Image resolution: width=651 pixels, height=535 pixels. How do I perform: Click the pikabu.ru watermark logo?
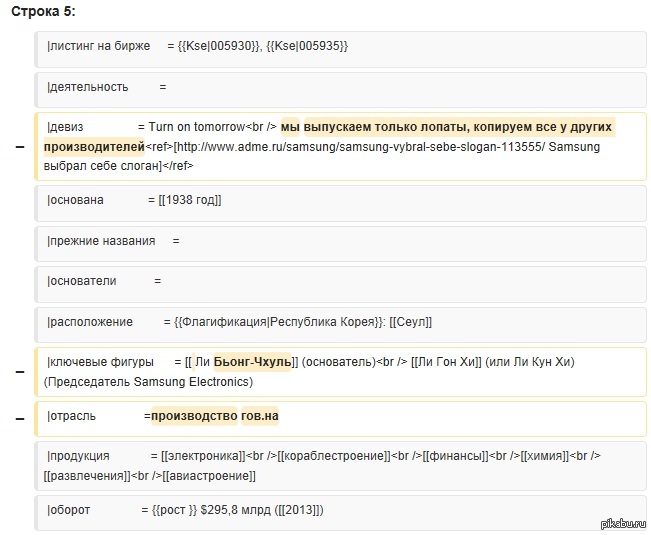tap(620, 523)
